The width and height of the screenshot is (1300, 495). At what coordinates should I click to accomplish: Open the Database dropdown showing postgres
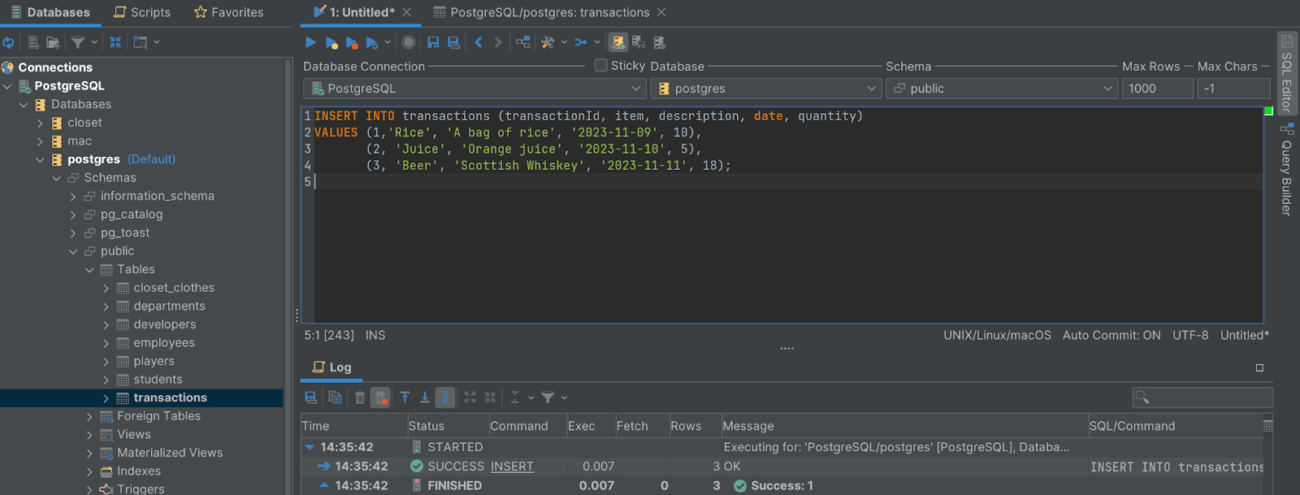pos(765,88)
